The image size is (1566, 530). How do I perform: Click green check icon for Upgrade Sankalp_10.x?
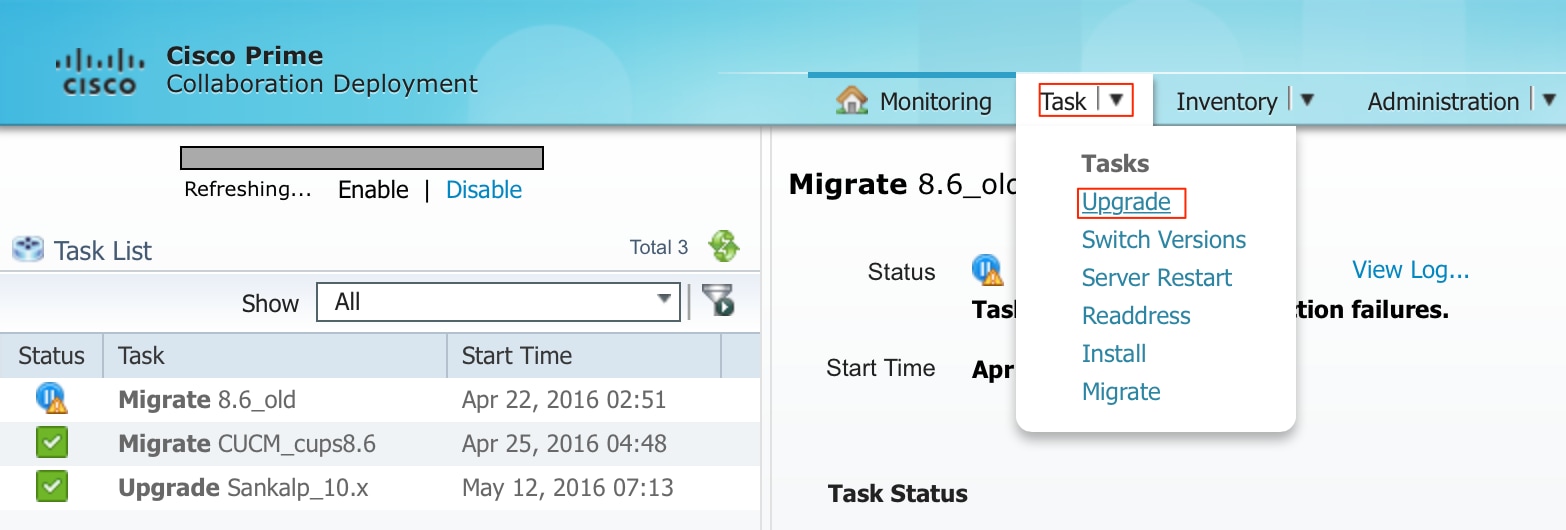point(52,487)
